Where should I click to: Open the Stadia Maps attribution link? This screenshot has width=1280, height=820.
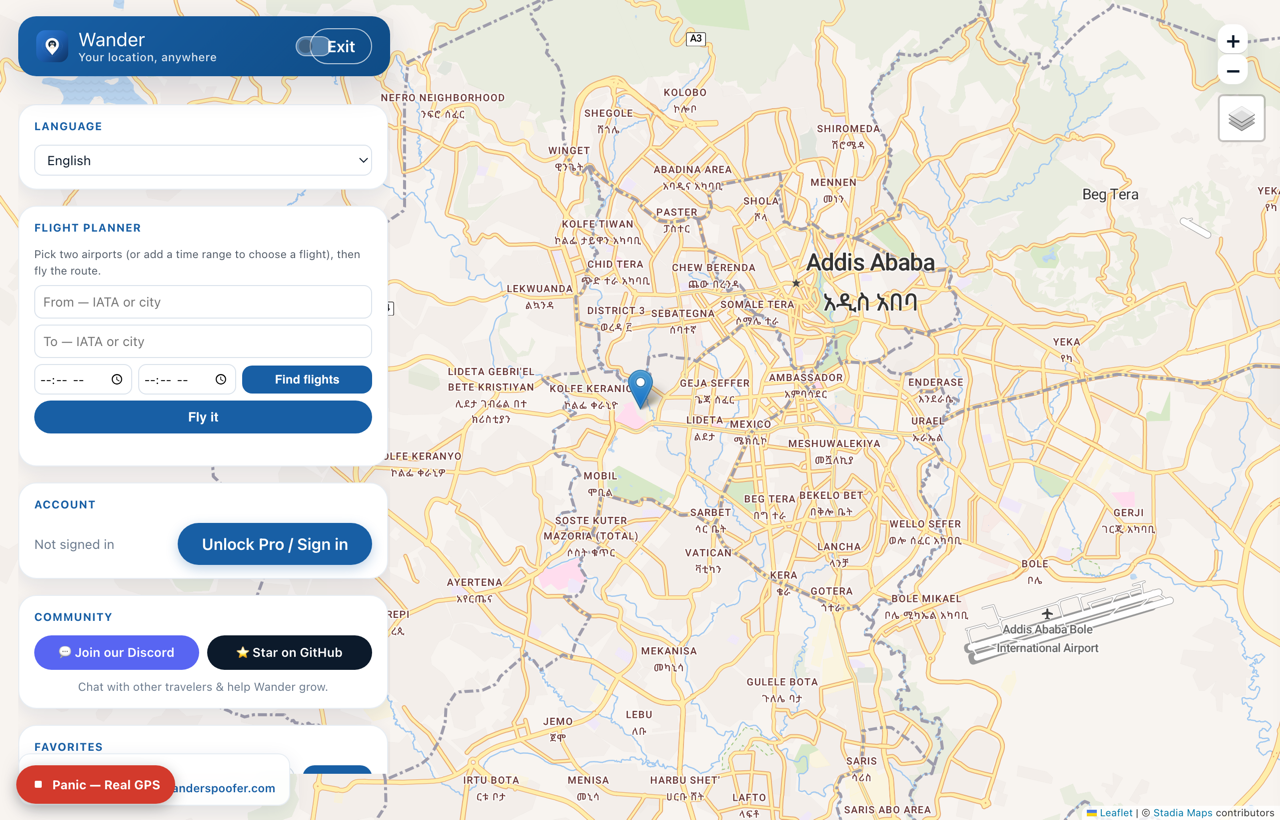point(1182,813)
